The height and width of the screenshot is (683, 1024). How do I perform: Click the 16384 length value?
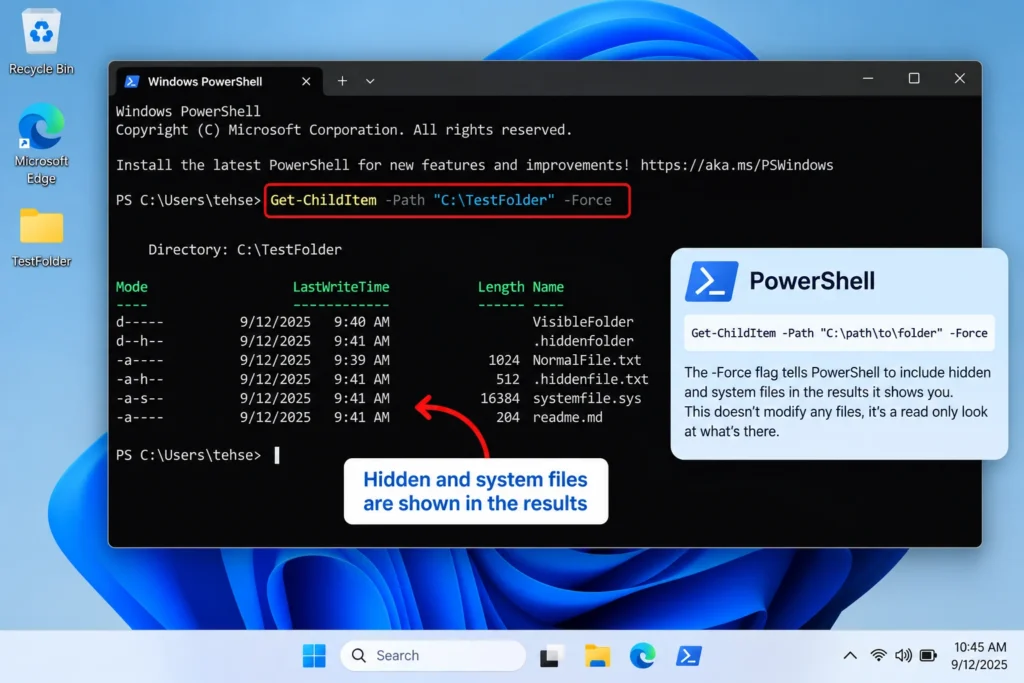click(500, 398)
